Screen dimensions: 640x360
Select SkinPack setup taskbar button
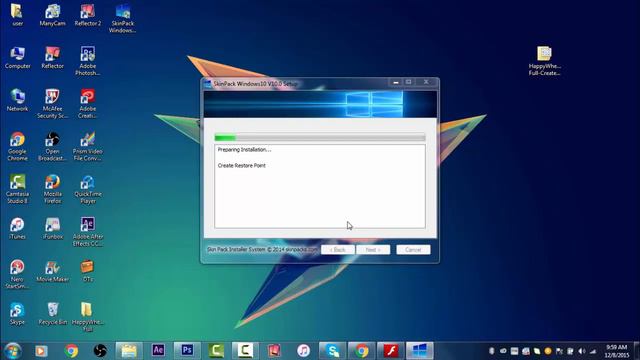click(420, 351)
